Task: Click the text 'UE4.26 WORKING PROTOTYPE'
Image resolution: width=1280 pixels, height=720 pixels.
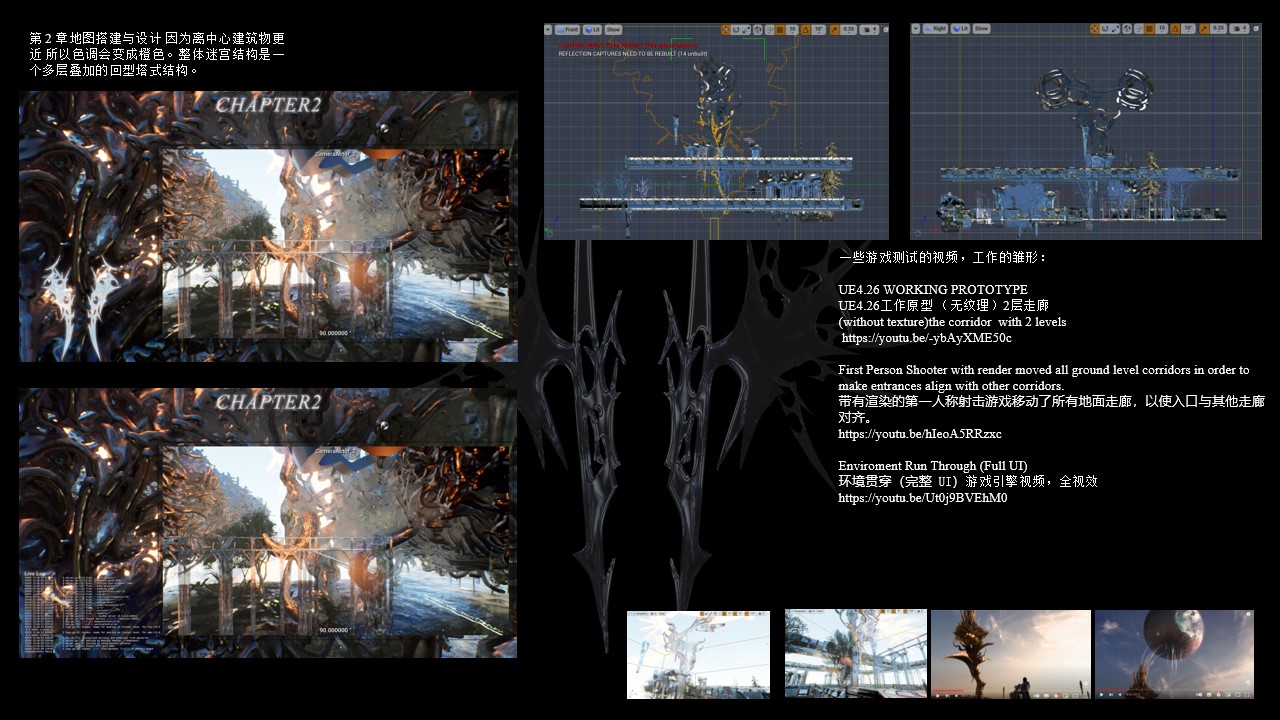Action: pos(933,290)
